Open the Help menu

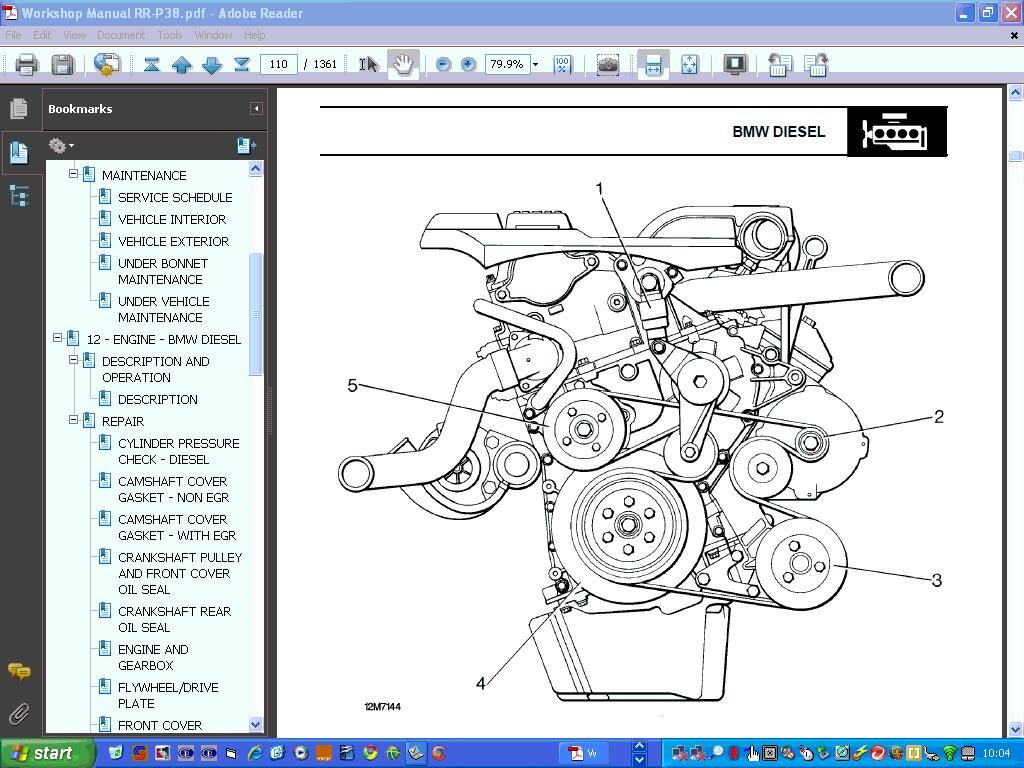(255, 35)
